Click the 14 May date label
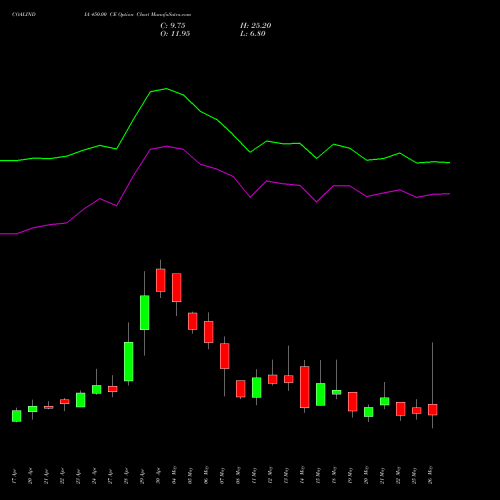The width and height of the screenshot is (500, 500). [x=302, y=475]
